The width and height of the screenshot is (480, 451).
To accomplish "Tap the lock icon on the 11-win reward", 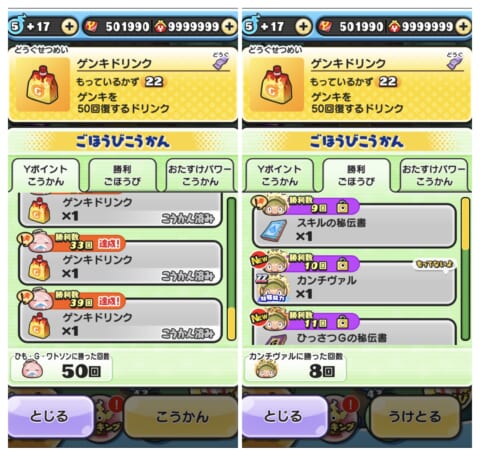I will [342, 322].
